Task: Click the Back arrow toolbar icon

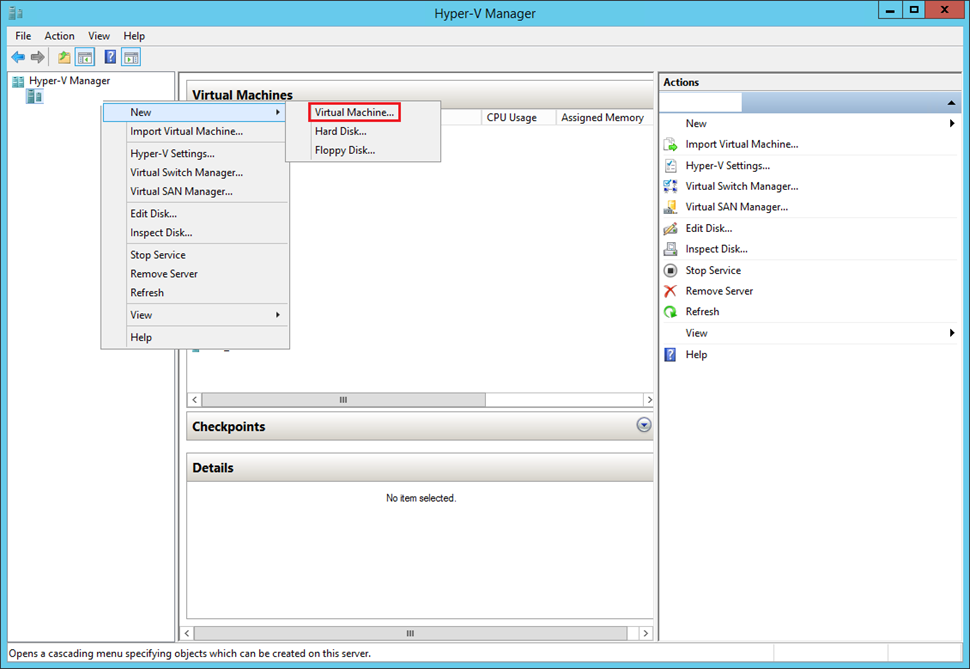Action: tap(18, 58)
